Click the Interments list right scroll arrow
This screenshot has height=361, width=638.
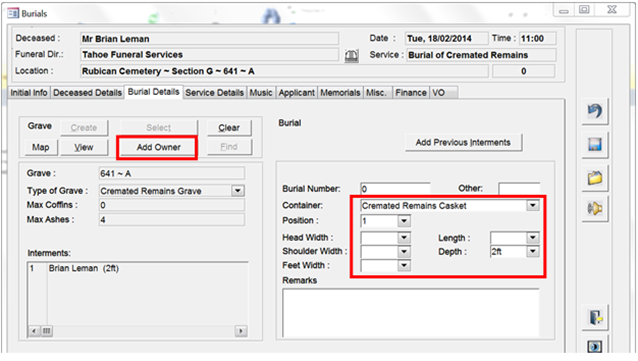pyautogui.click(x=241, y=331)
